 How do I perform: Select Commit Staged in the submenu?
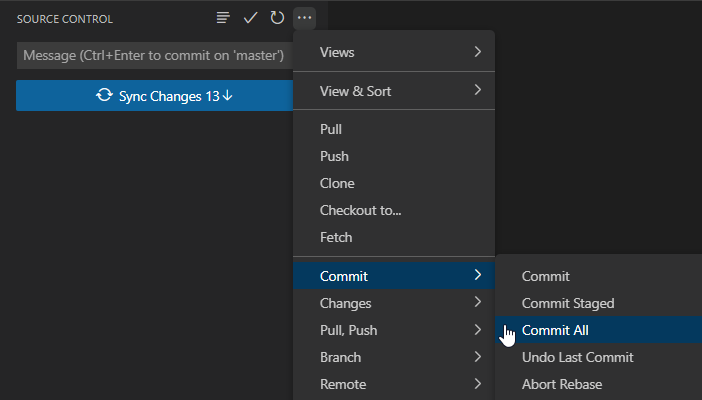(568, 303)
